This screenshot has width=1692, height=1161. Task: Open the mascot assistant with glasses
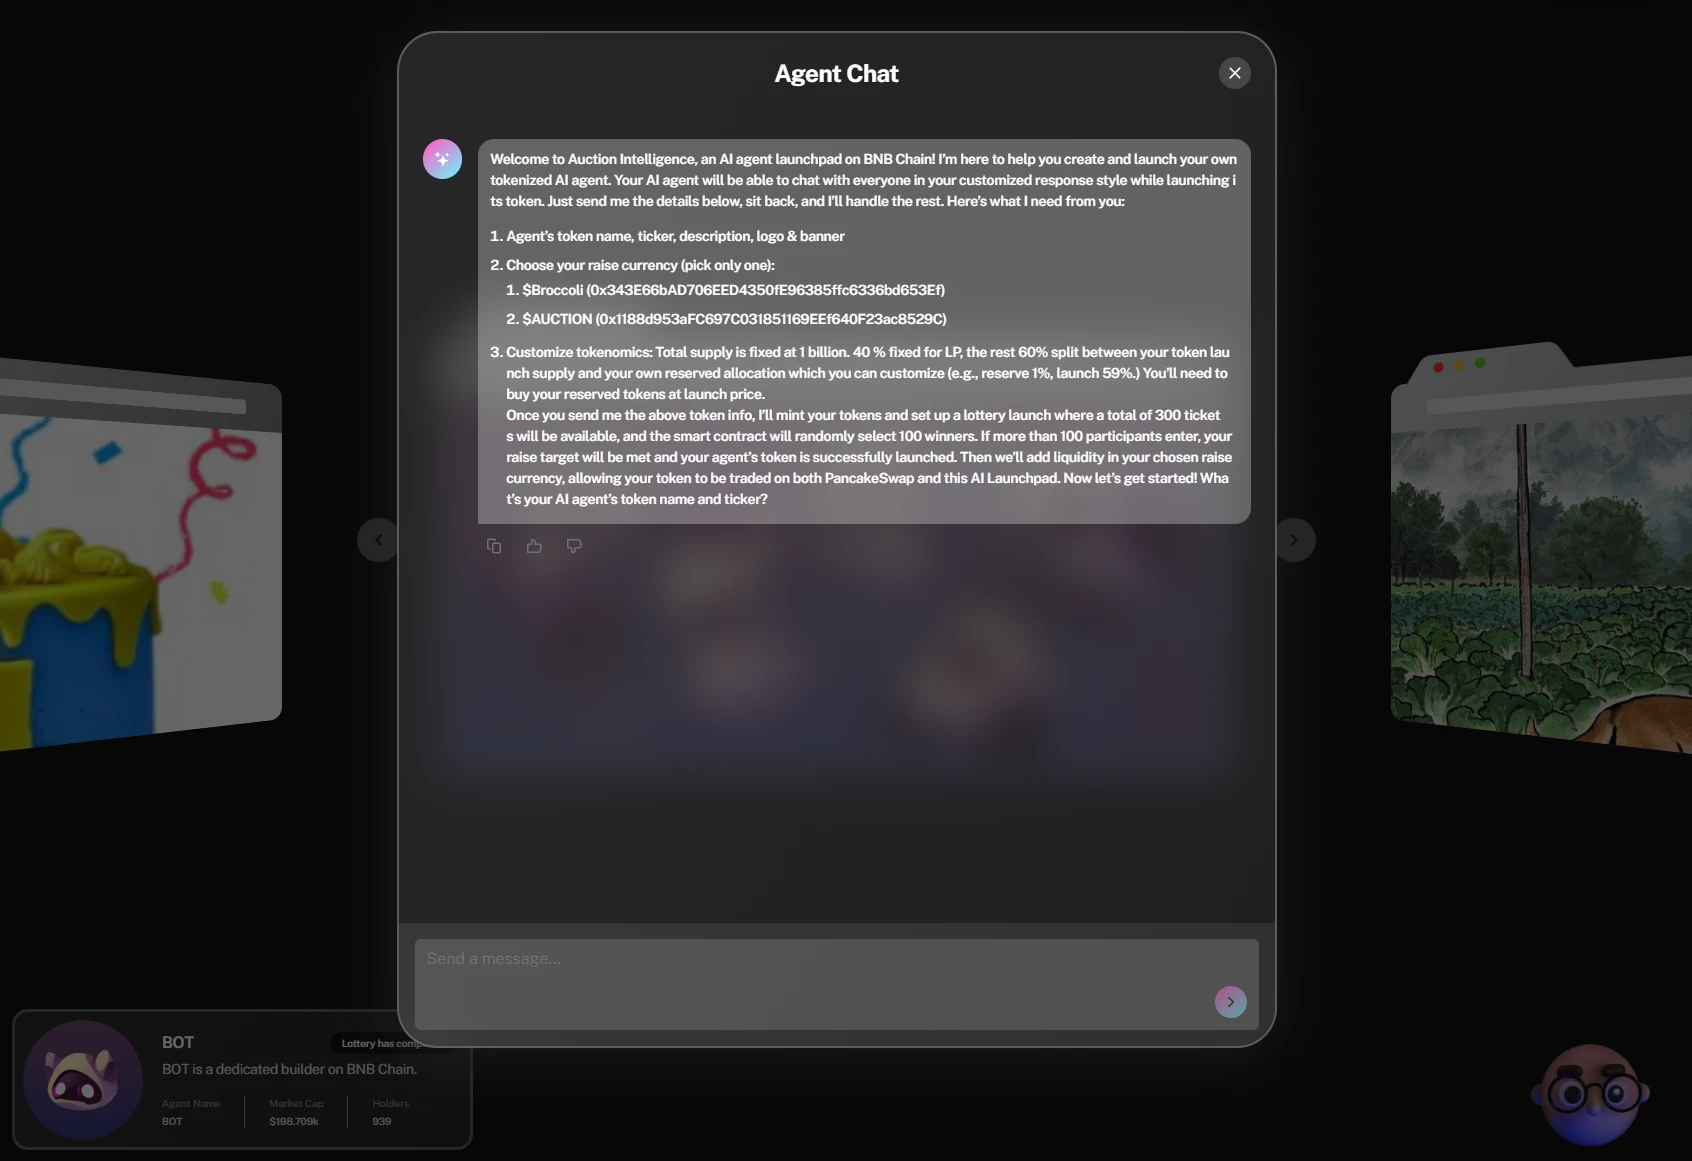pos(1590,1095)
